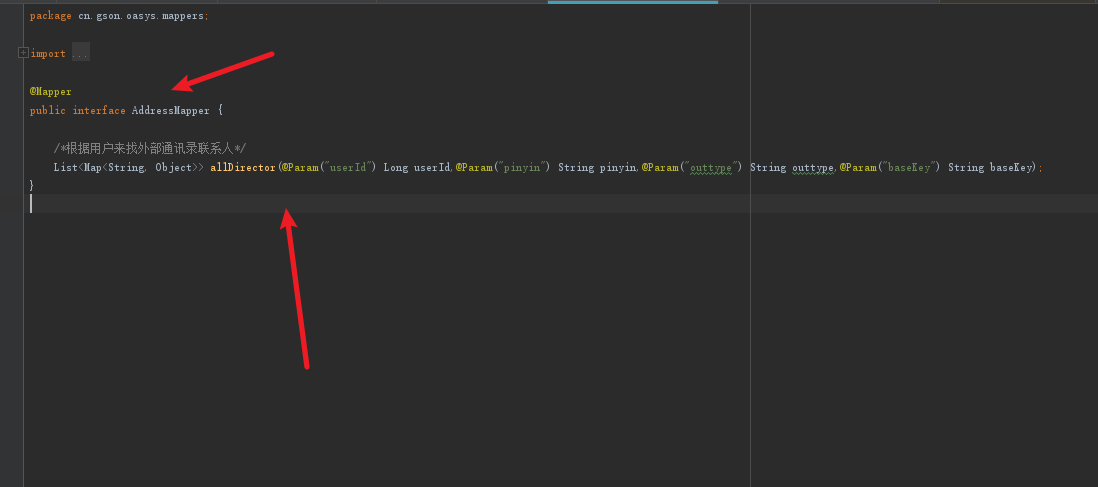Click the closing brace of AddressMapper
1098x487 pixels.
(32, 185)
